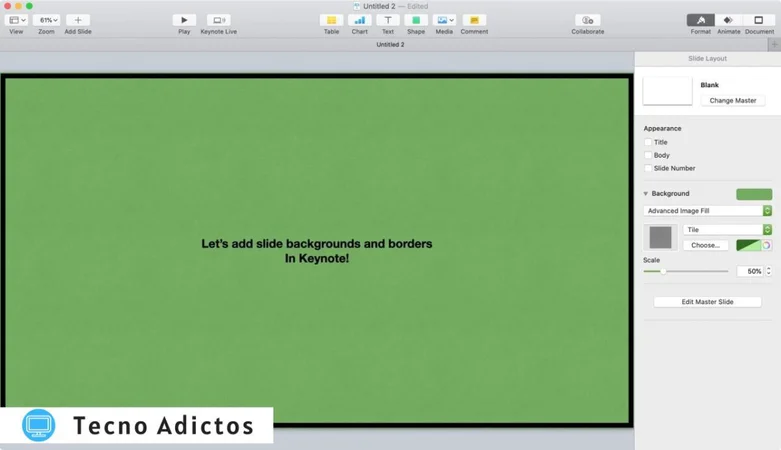Add a Text box
Screen dimensions: 781x450
[x=388, y=20]
